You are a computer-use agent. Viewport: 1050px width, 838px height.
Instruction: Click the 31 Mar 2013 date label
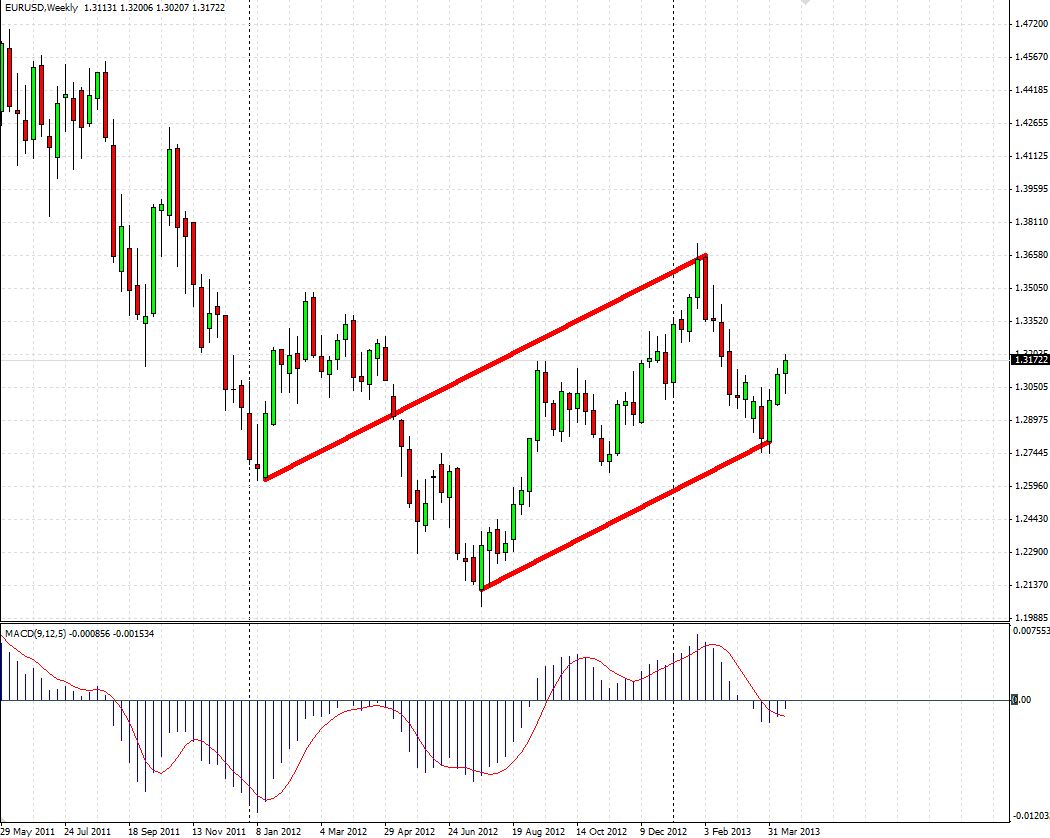click(794, 831)
